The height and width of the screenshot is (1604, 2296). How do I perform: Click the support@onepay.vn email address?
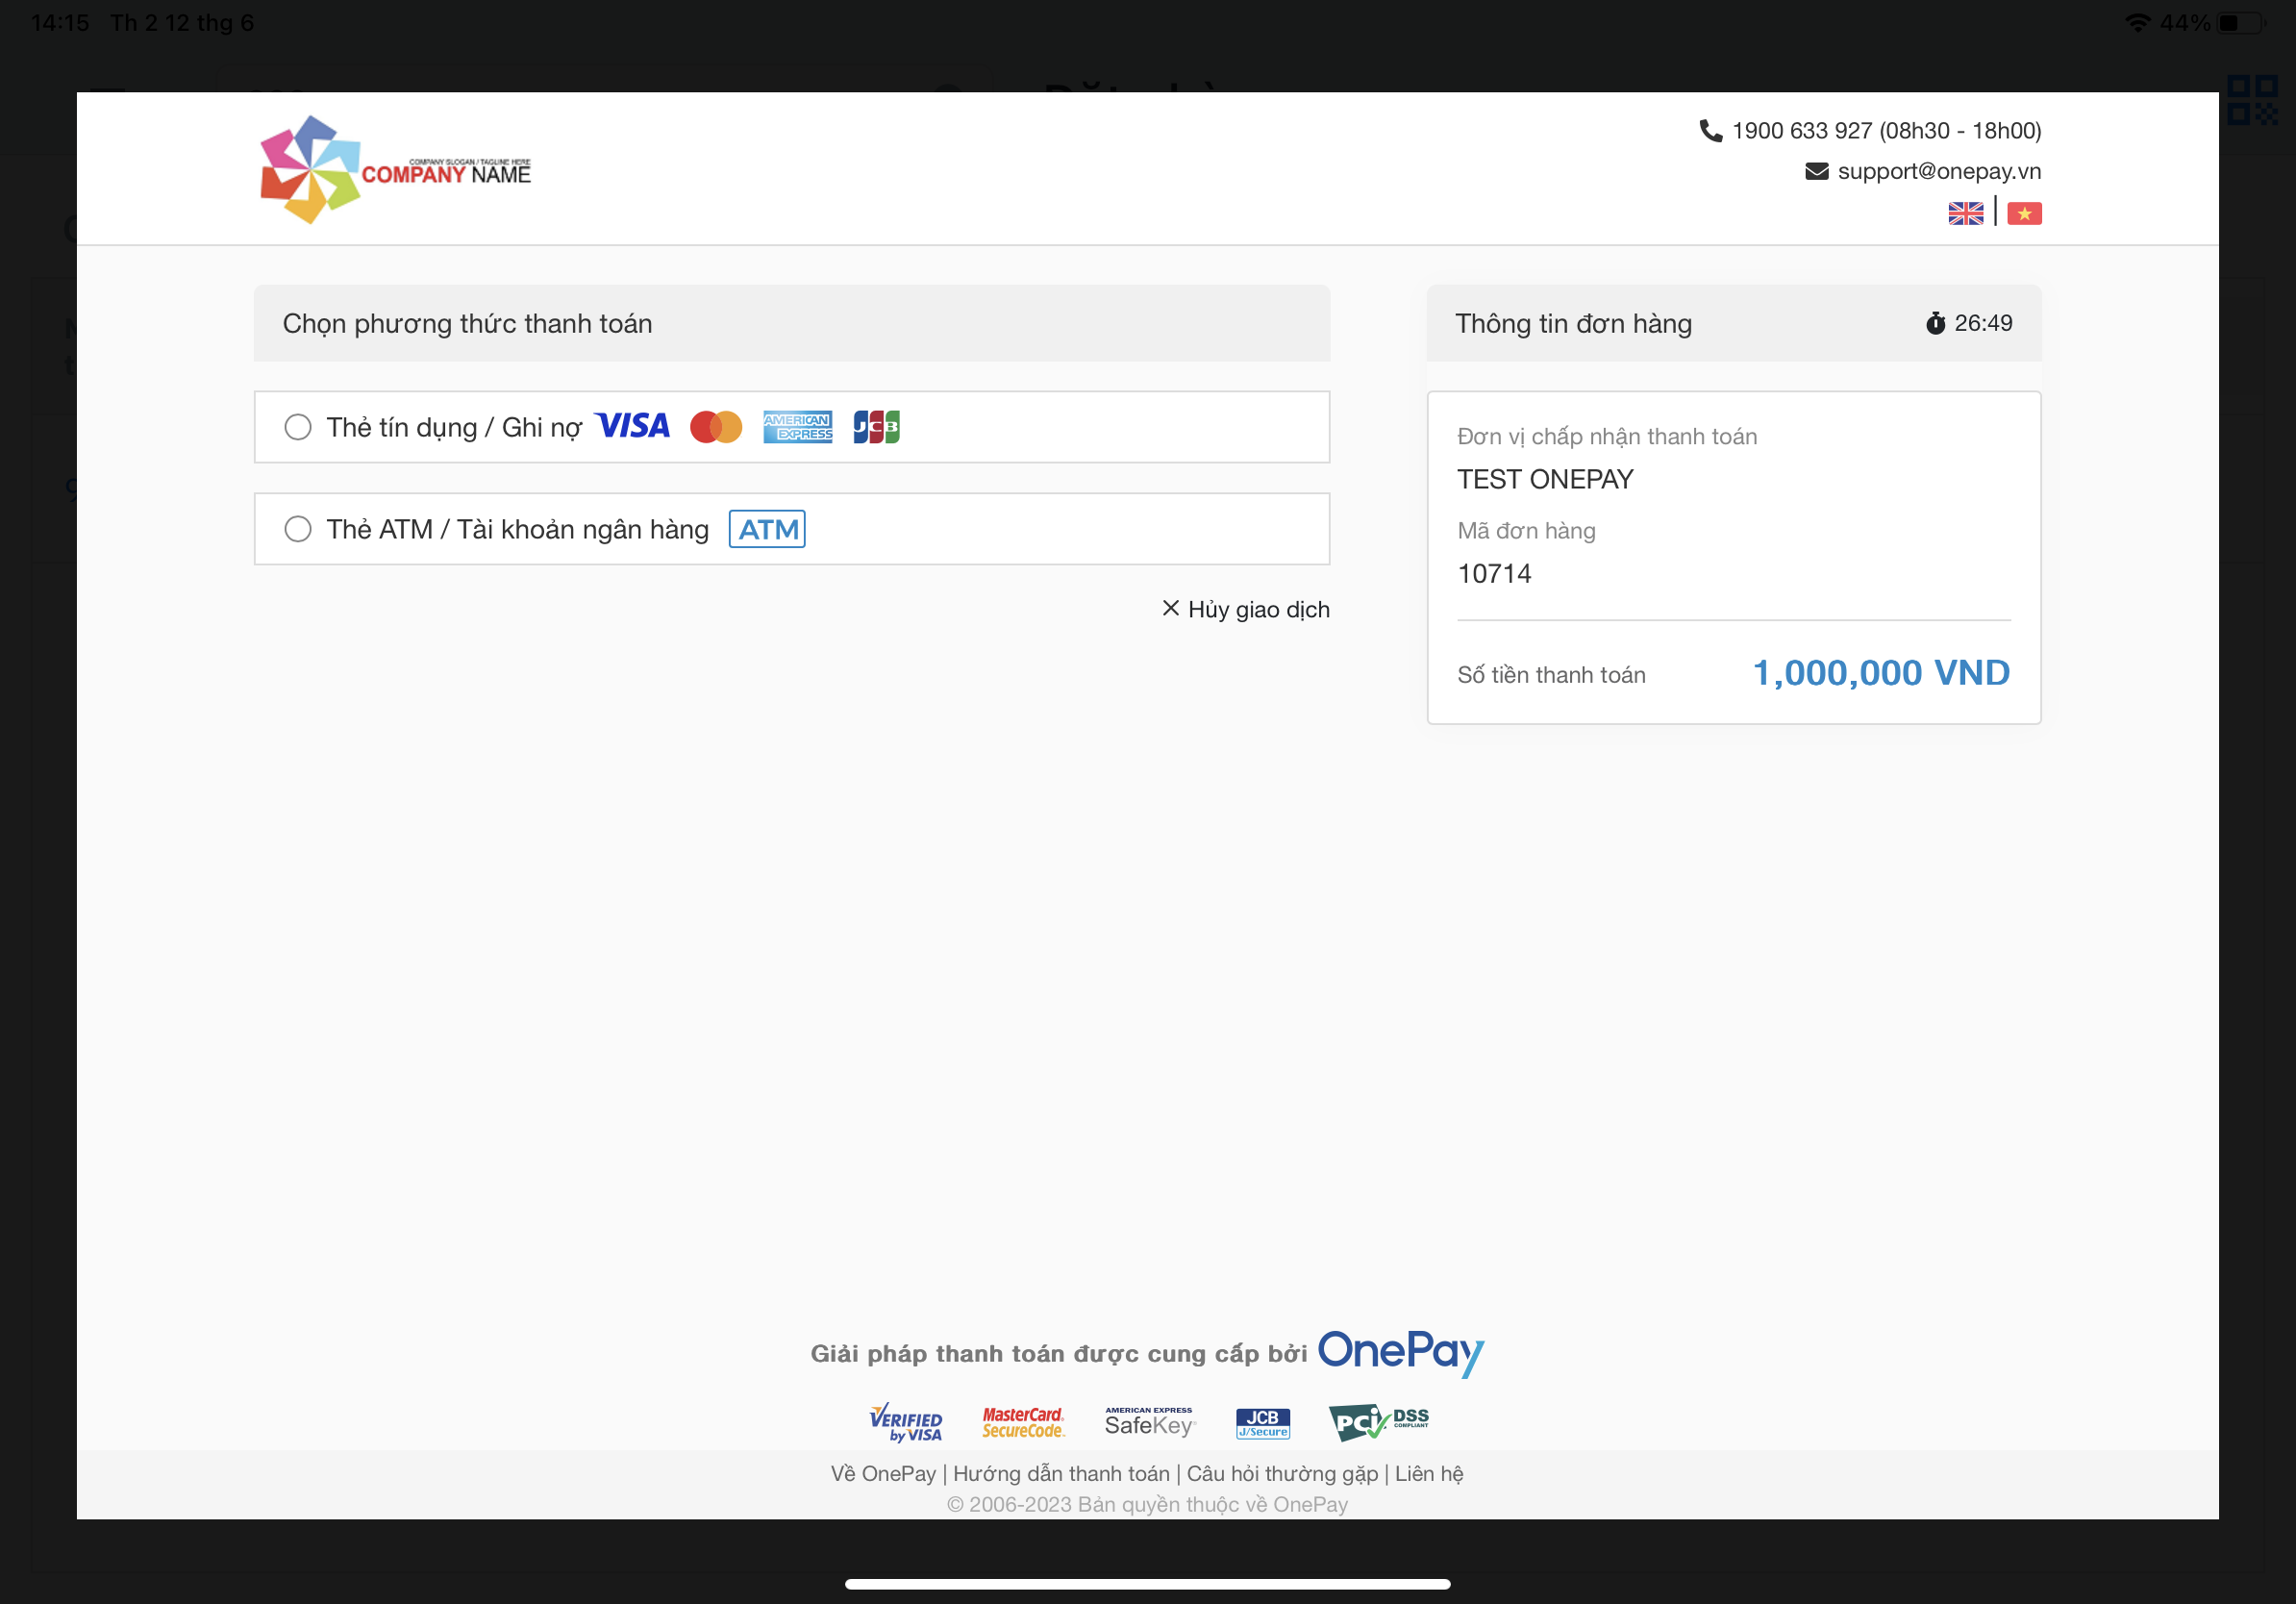[x=1939, y=171]
